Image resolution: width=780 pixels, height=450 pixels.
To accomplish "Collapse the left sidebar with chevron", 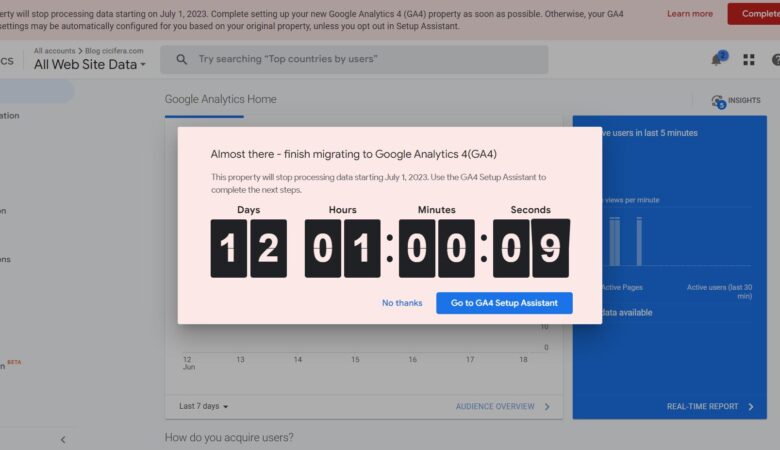I will [63, 440].
